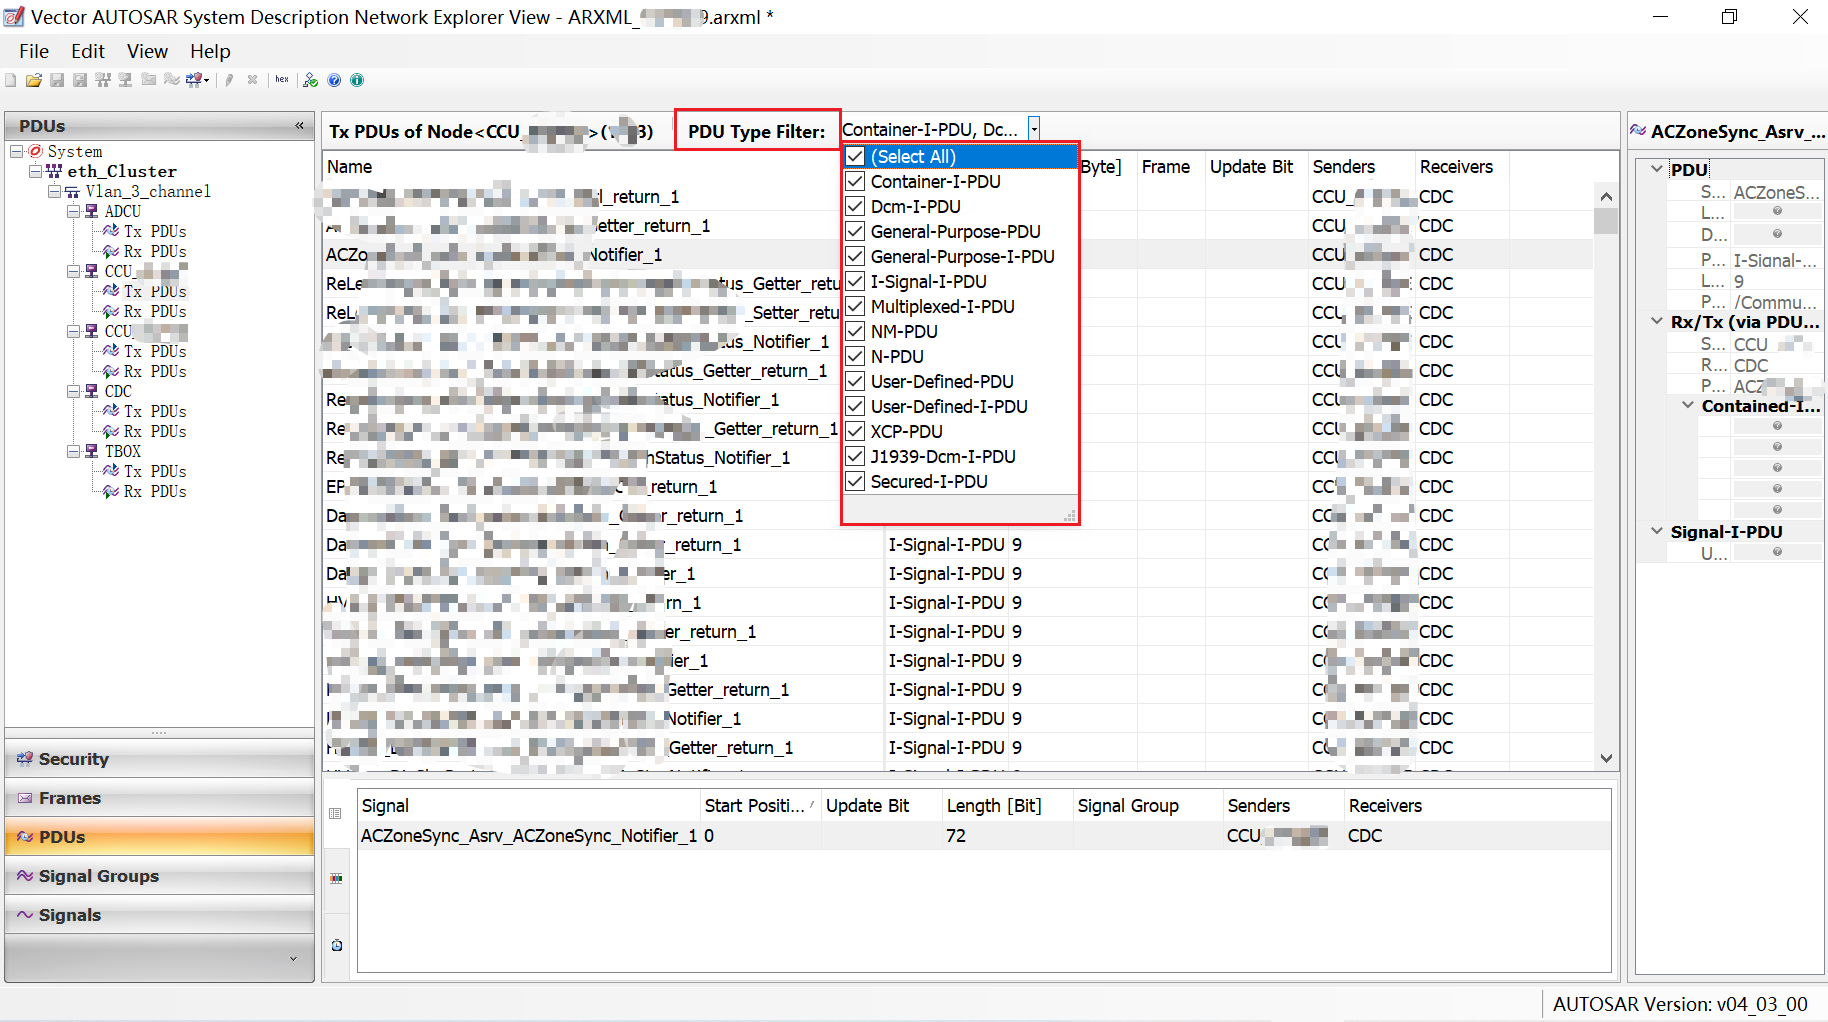The height and width of the screenshot is (1022, 1828).
Task: Open the Help menu
Action: pos(210,51)
